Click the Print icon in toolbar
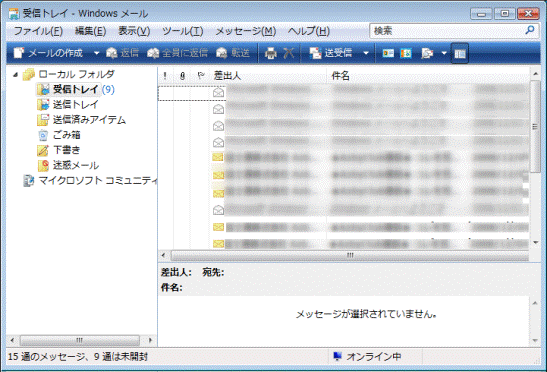The height and width of the screenshot is (372, 547). [270, 53]
